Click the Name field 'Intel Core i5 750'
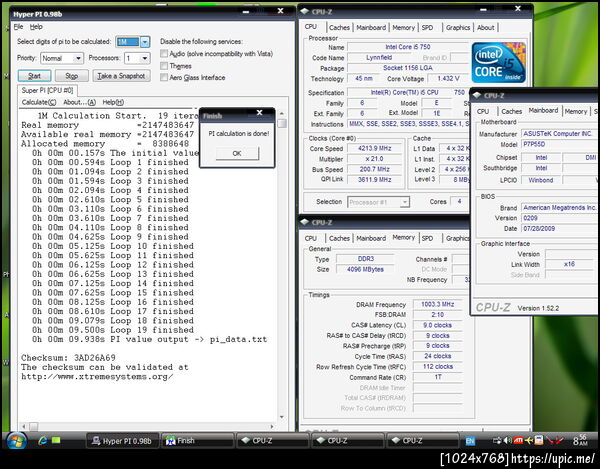Image resolution: width=600 pixels, height=469 pixels. click(408, 47)
